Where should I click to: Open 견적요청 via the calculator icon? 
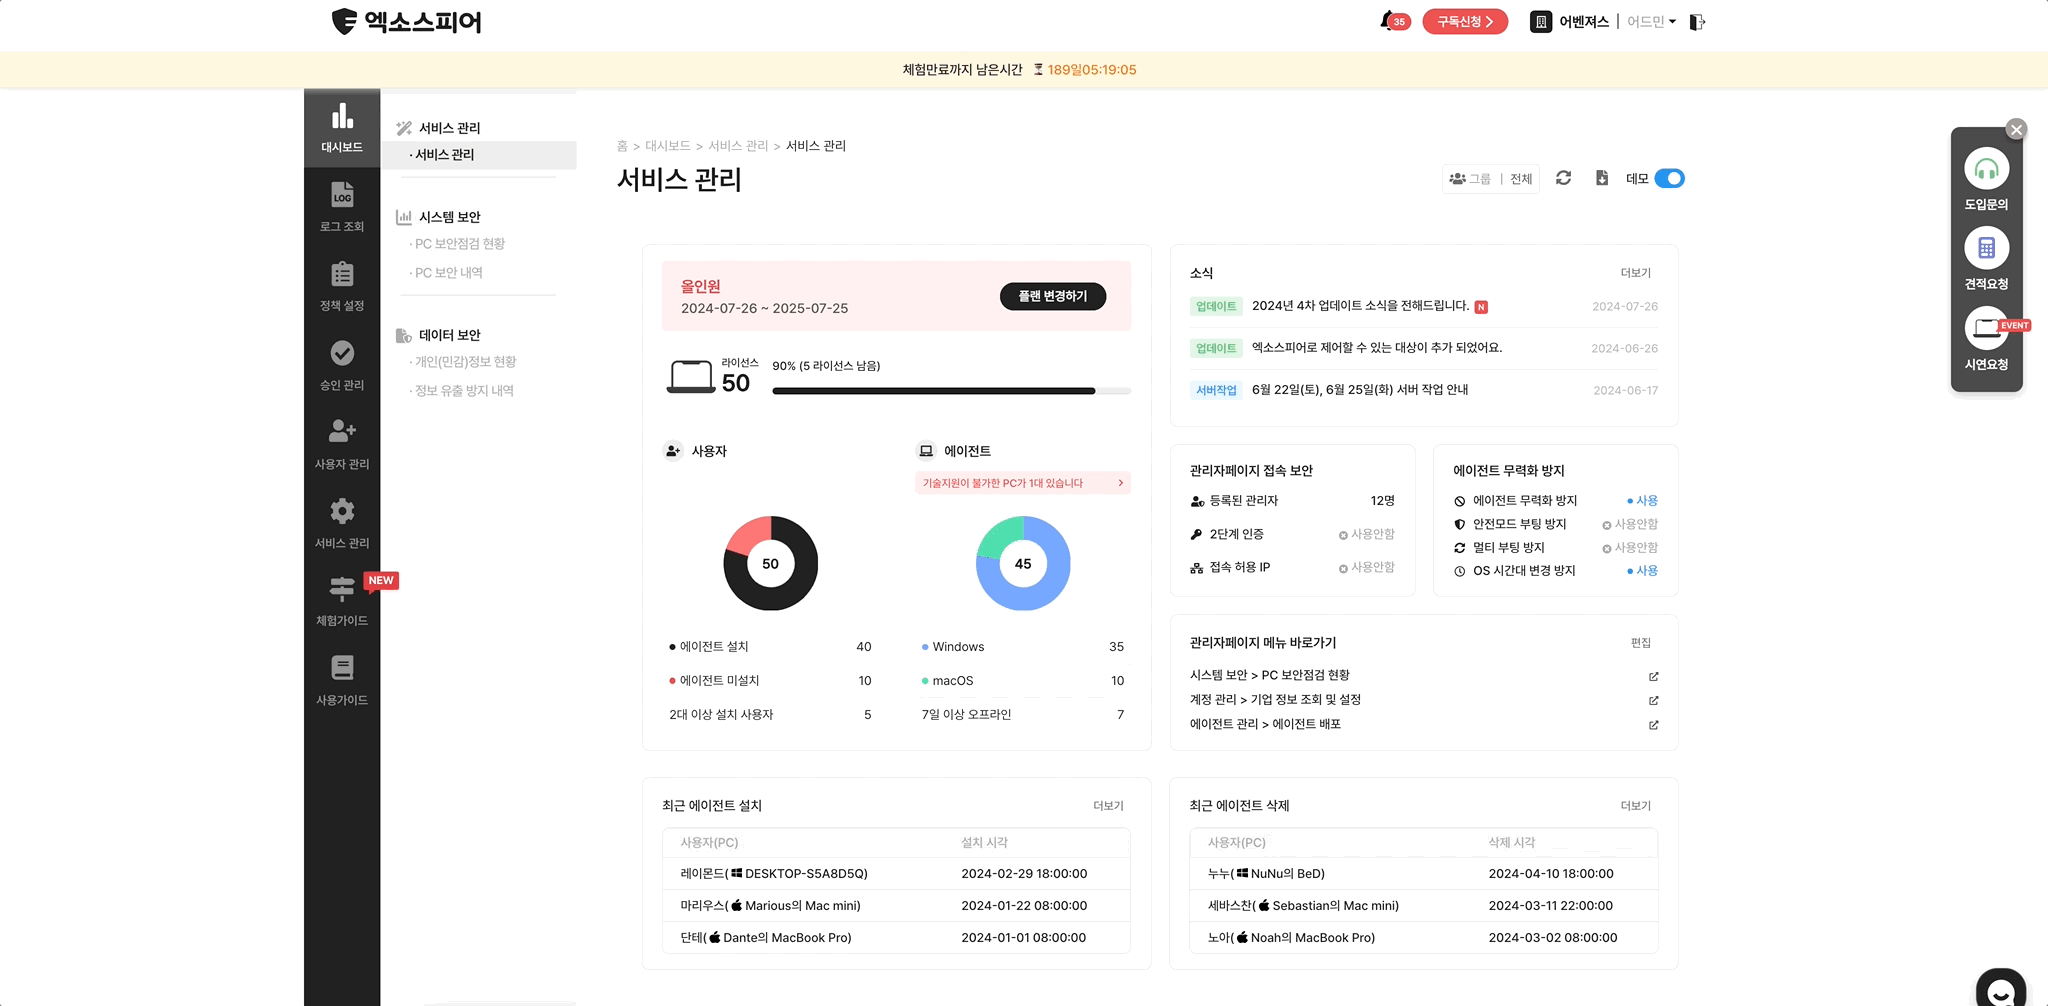click(x=1986, y=258)
